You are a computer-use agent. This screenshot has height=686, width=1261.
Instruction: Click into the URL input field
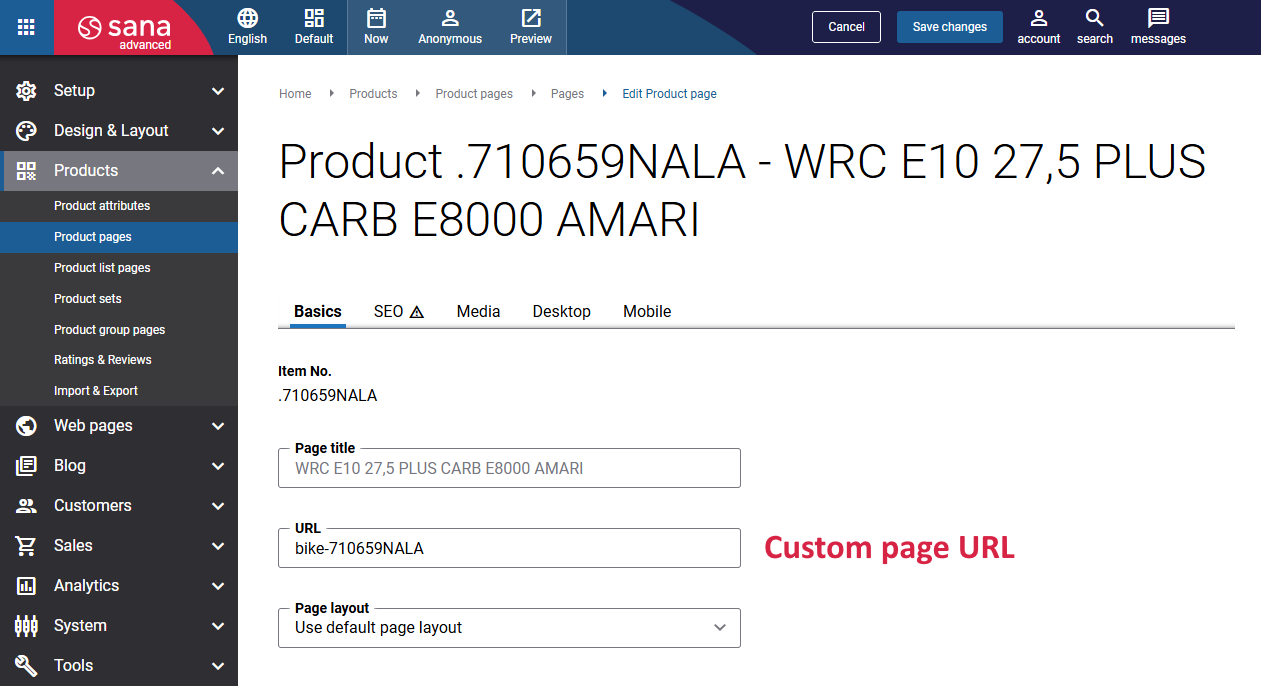coord(509,548)
